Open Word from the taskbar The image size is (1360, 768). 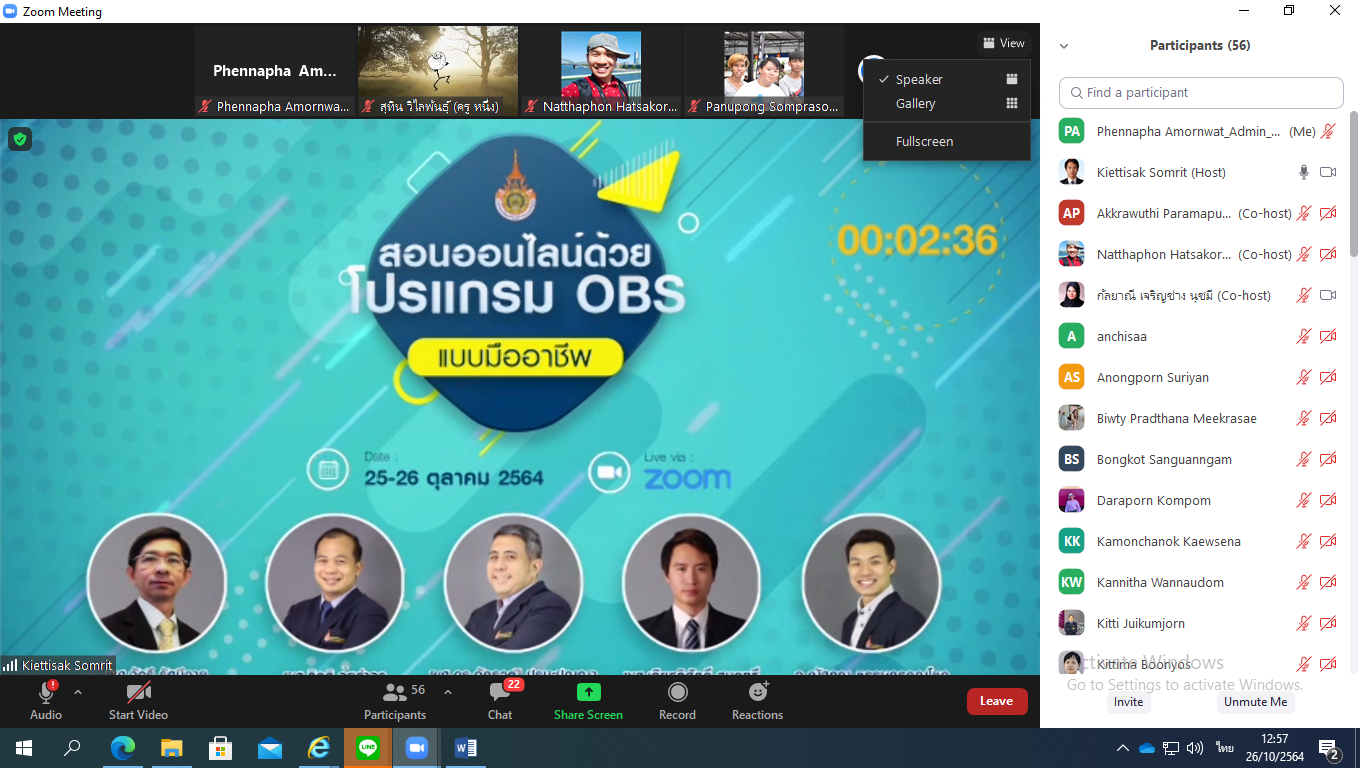(x=466, y=748)
